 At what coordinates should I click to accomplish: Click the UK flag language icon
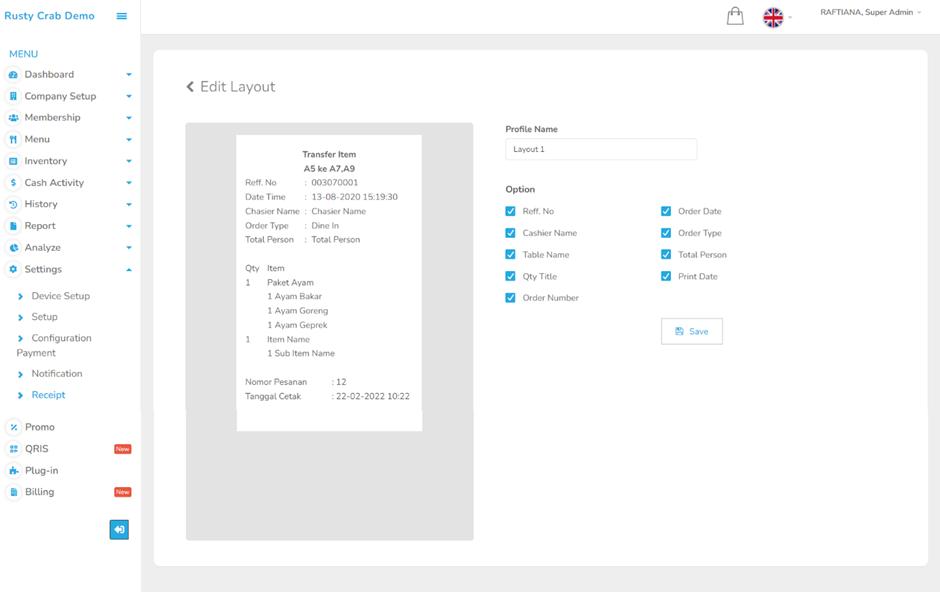[x=773, y=17]
